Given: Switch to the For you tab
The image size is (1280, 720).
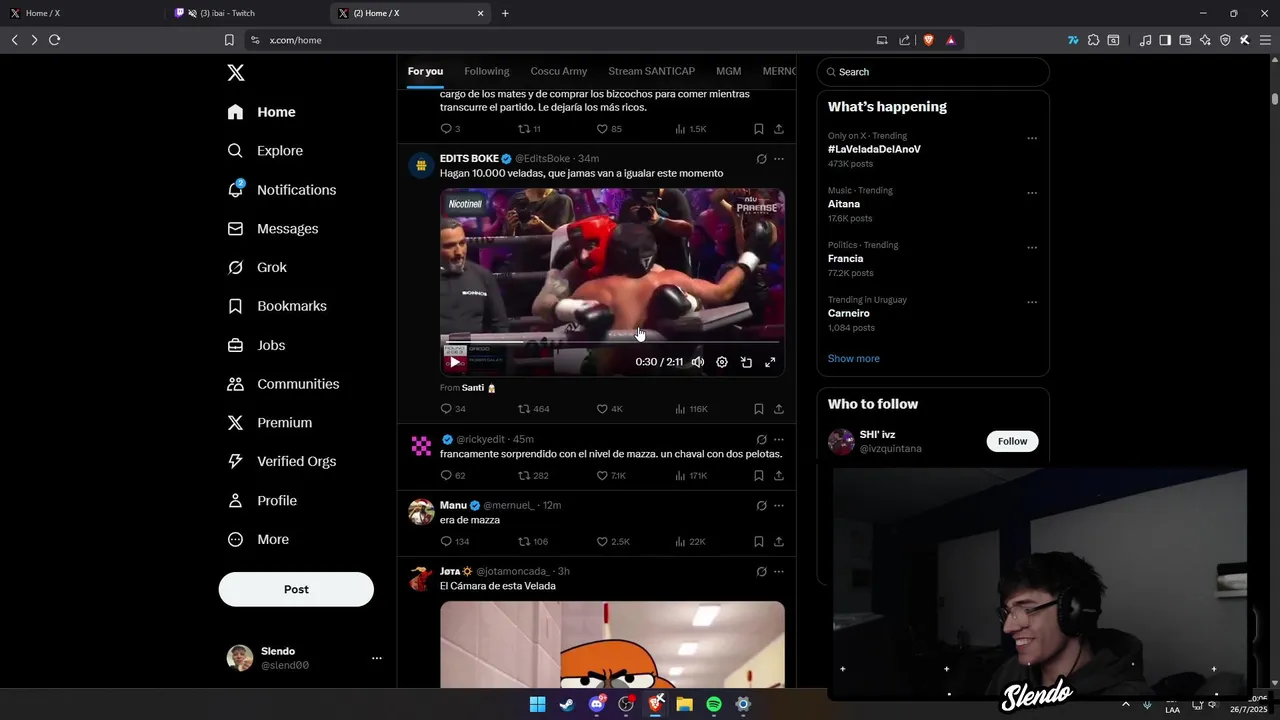Looking at the screenshot, I should (x=425, y=71).
